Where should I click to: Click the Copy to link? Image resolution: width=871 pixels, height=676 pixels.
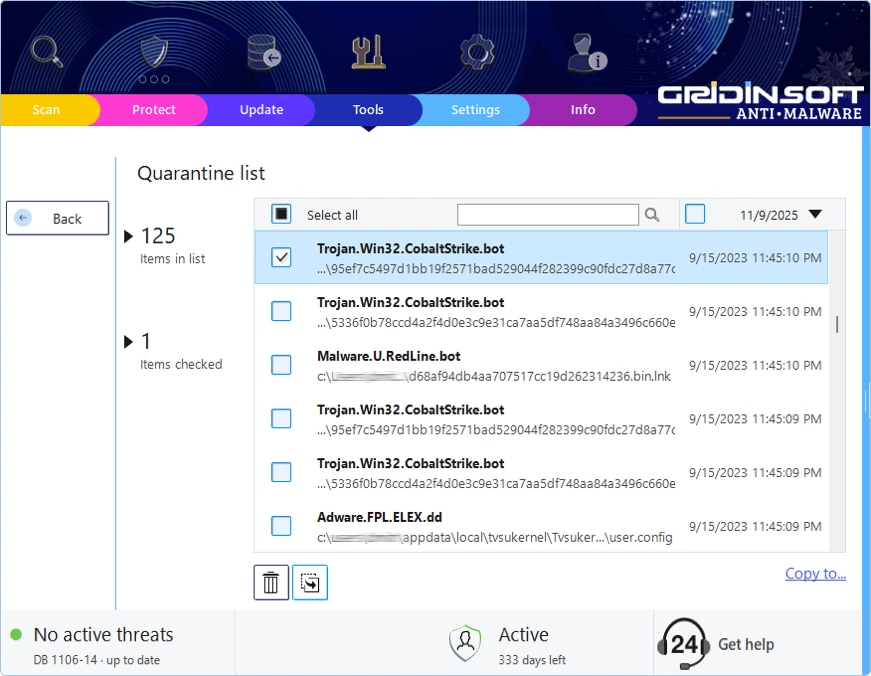(816, 572)
